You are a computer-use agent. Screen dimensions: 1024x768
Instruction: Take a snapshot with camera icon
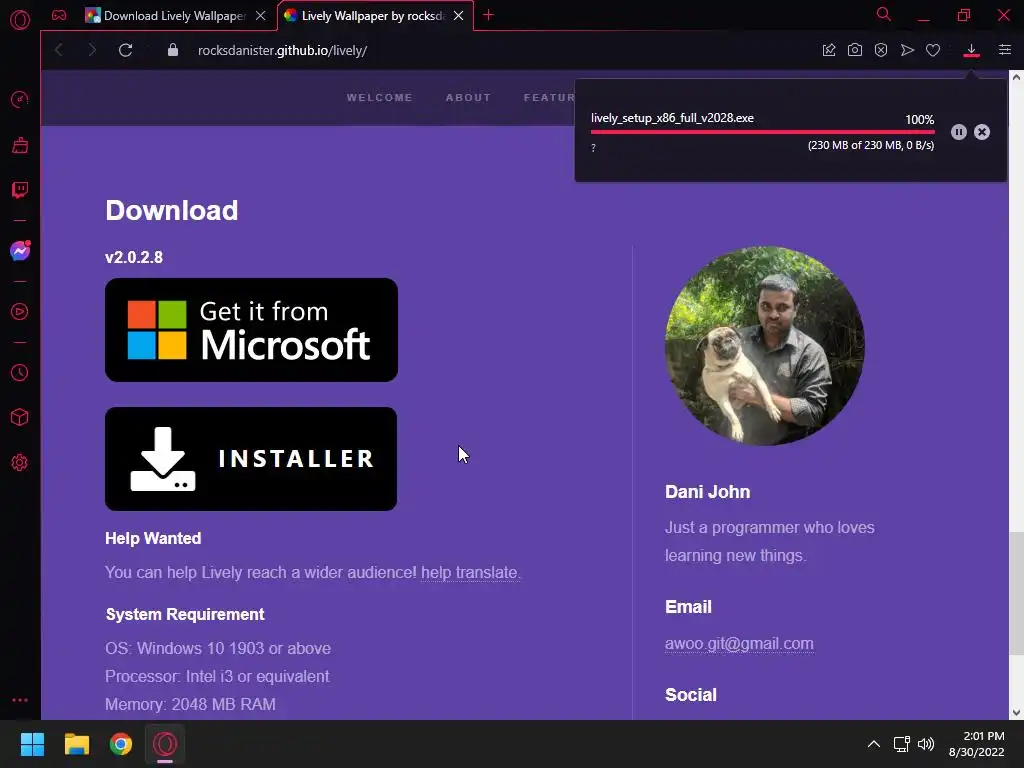pyautogui.click(x=855, y=50)
